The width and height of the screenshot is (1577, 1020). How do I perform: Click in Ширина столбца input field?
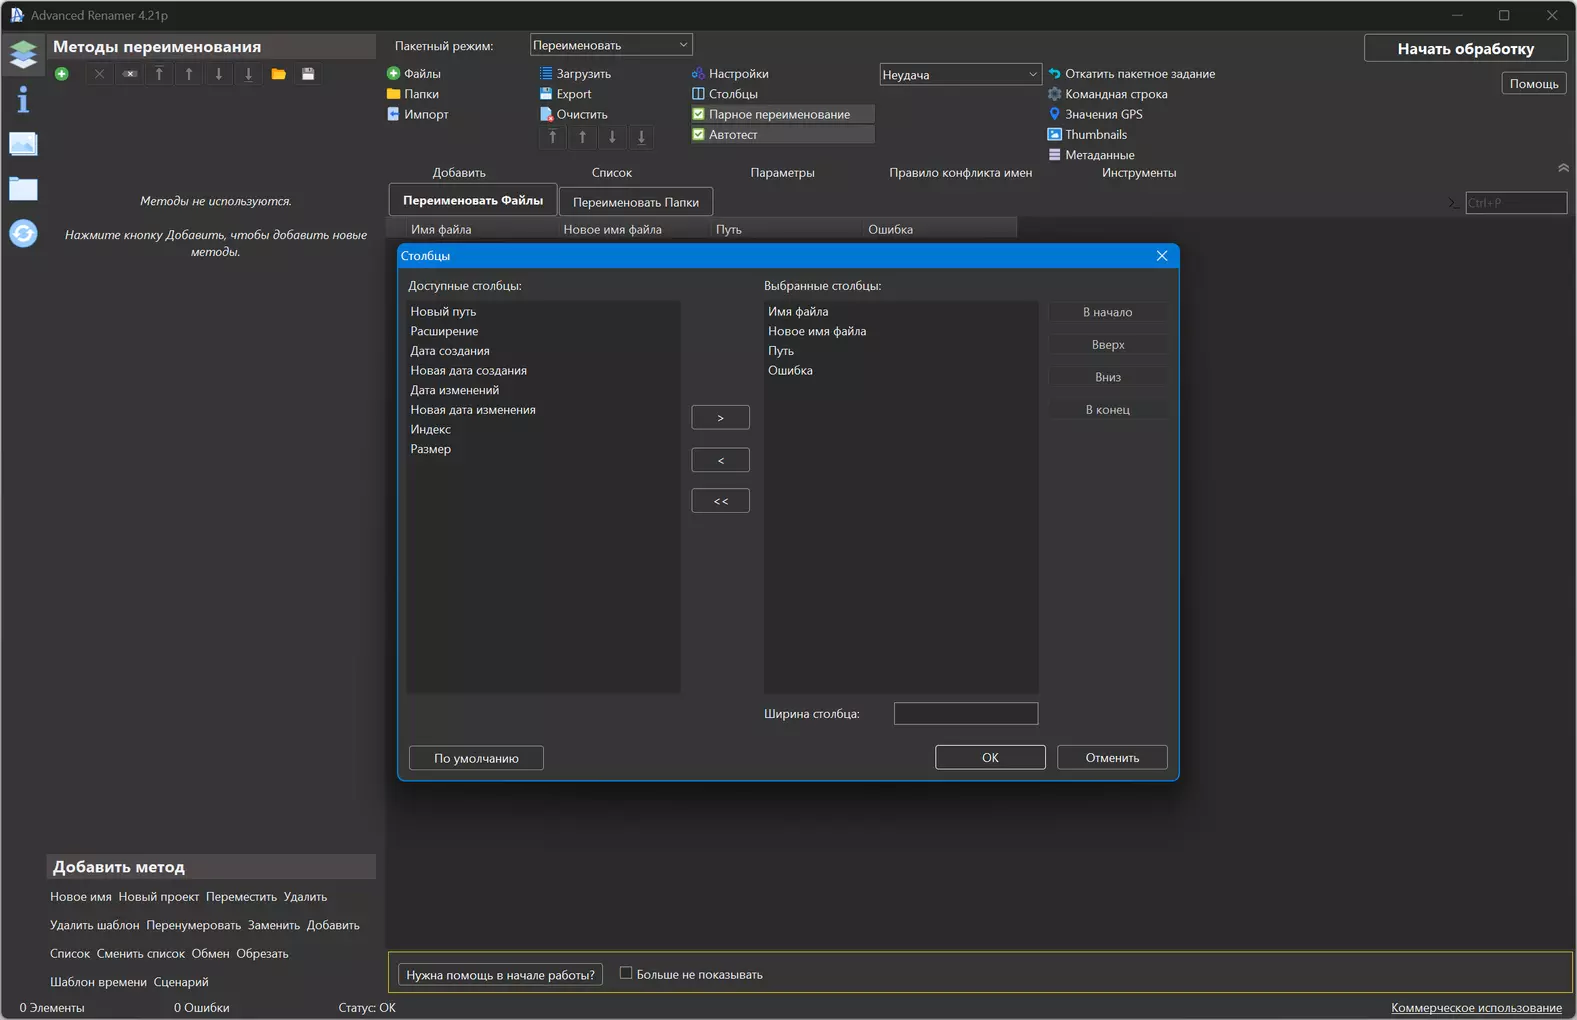(966, 713)
